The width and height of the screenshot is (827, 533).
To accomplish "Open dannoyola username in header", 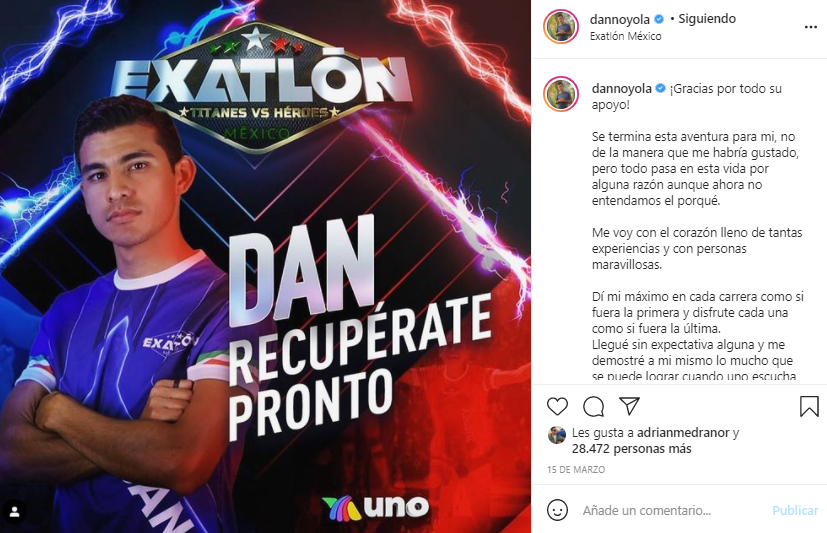I will 620,20.
